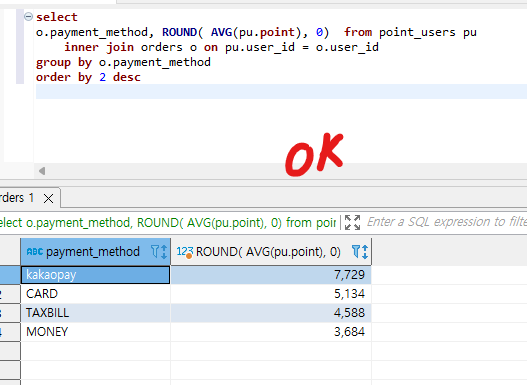Open payment_method column filter icon
The image size is (527, 385).
pos(155,251)
